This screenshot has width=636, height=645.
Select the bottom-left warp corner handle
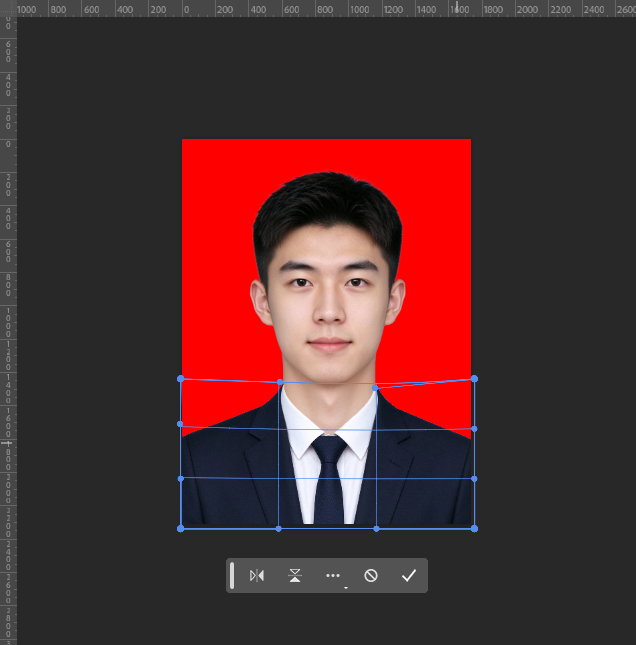point(181,529)
